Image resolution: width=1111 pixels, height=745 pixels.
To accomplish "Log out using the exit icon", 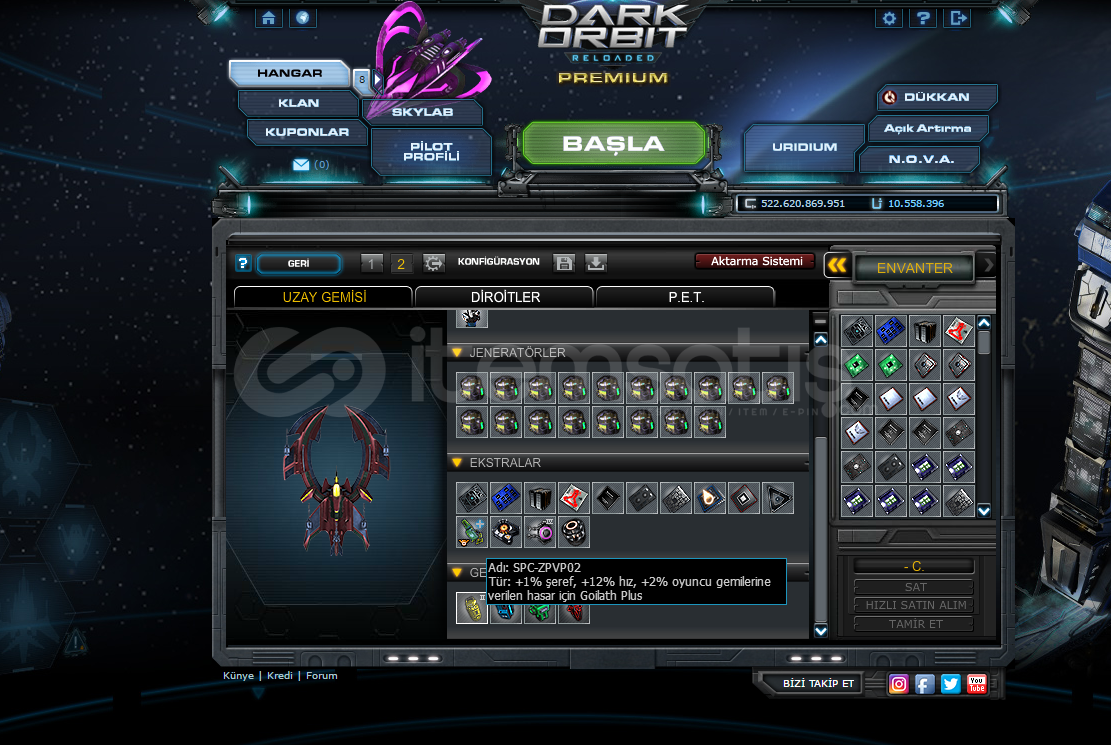I will coord(957,18).
